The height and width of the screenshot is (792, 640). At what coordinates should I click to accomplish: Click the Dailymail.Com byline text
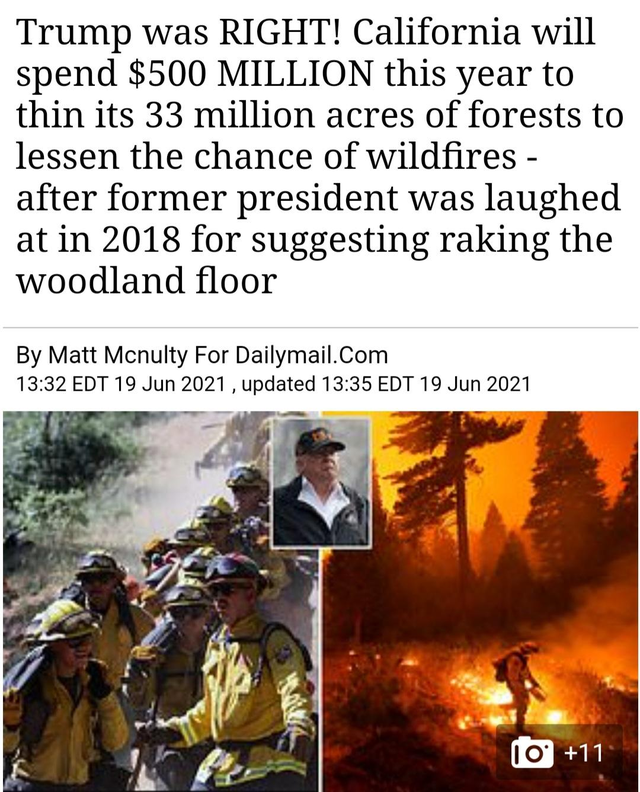coord(312,355)
